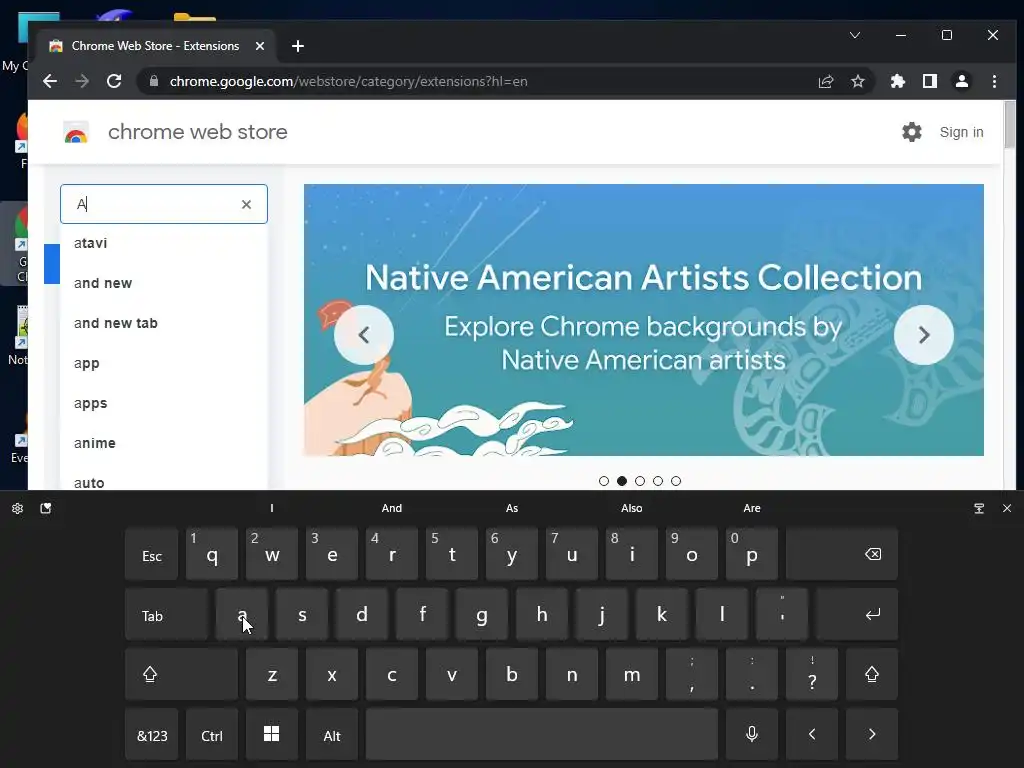Pick the 'As' word prediction
The height and width of the screenshot is (768, 1024).
coord(512,508)
